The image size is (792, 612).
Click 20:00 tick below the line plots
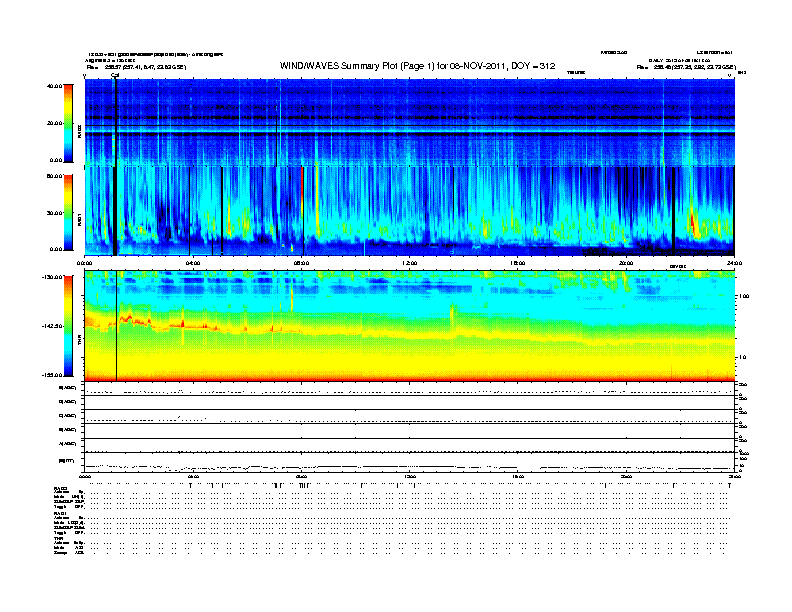pos(626,477)
